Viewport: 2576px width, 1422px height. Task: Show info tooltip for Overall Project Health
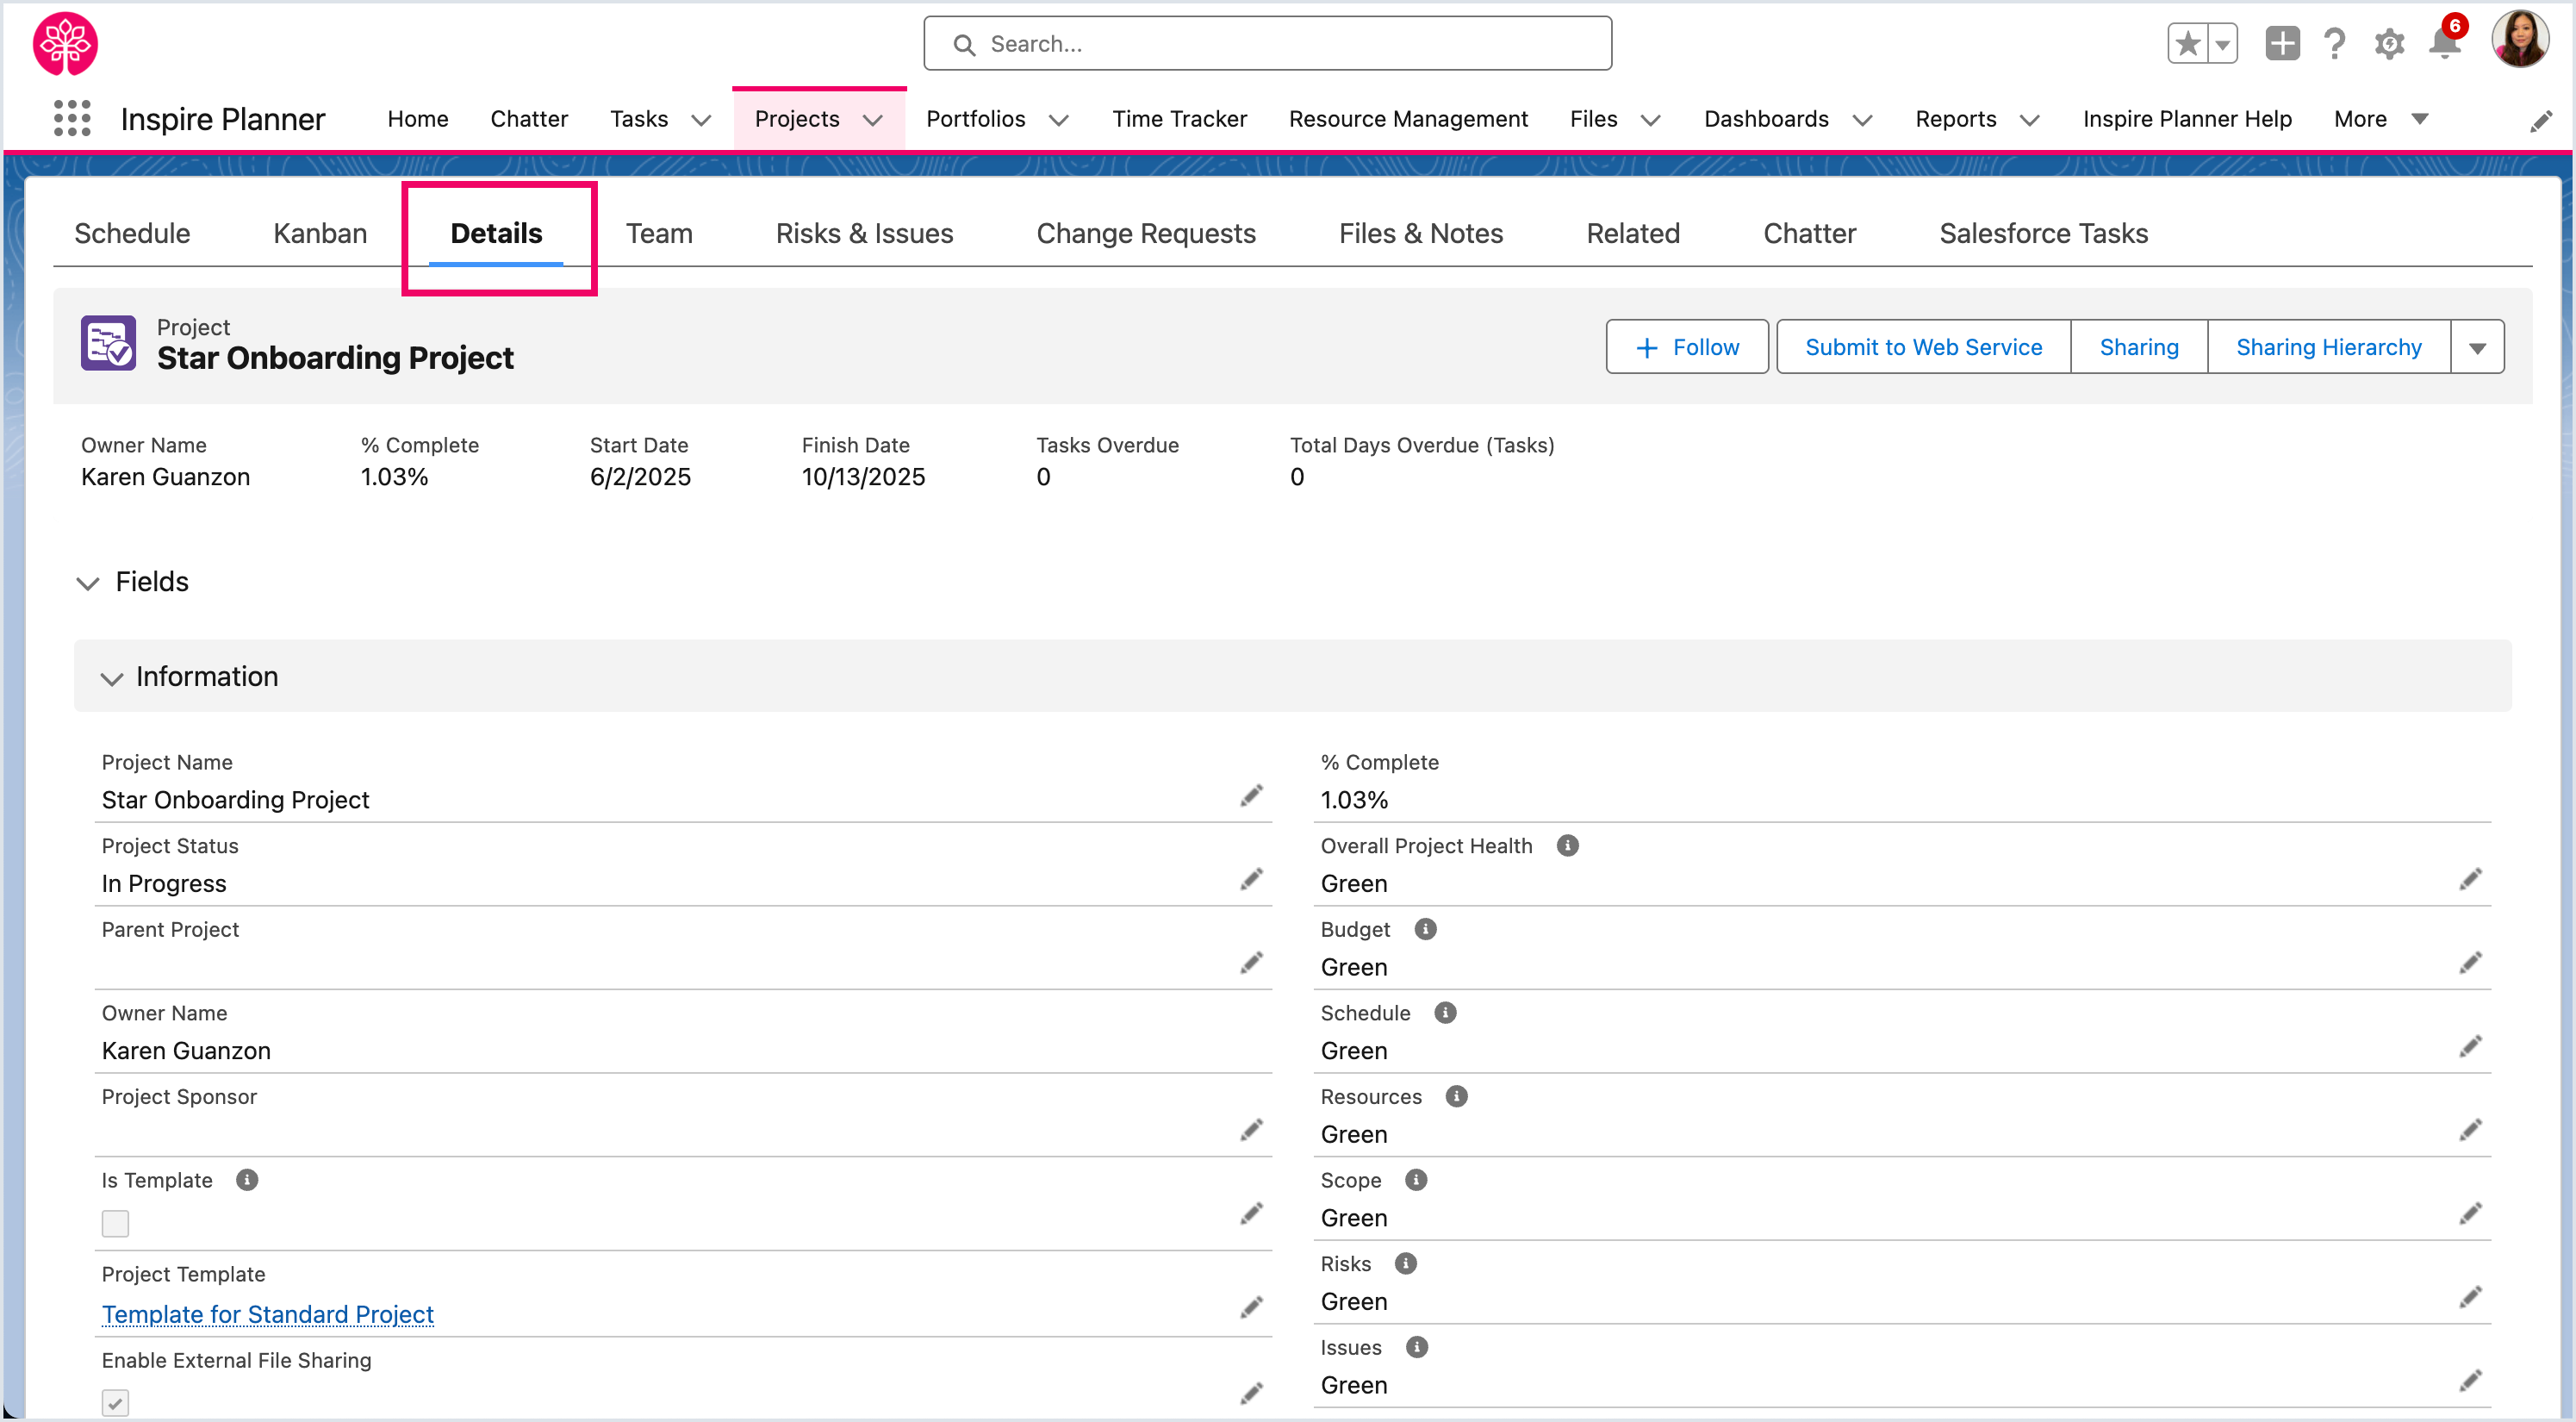coord(1567,846)
